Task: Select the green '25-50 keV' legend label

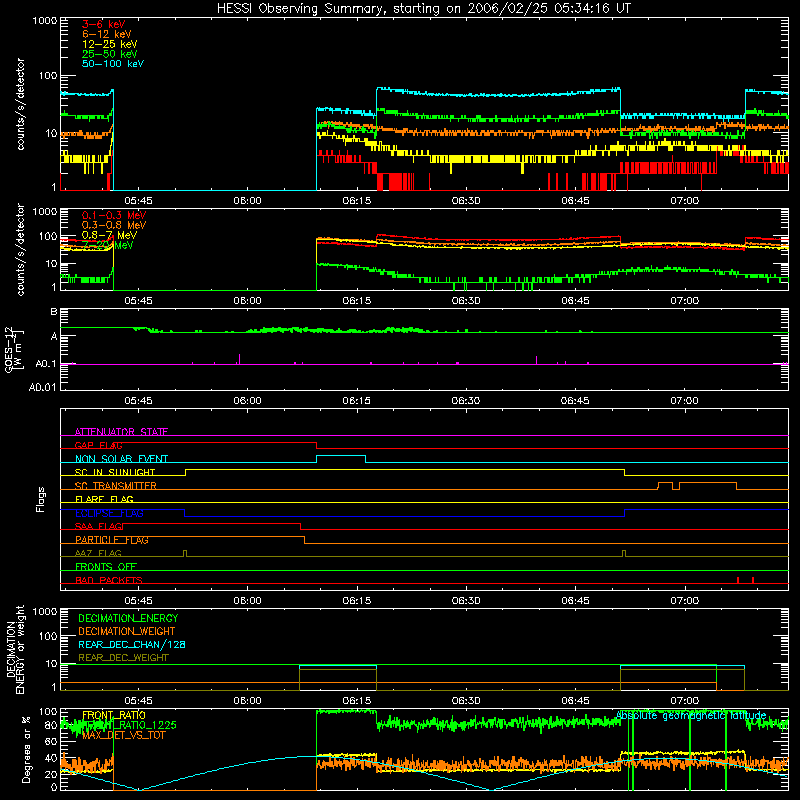Action: pyautogui.click(x=110, y=54)
